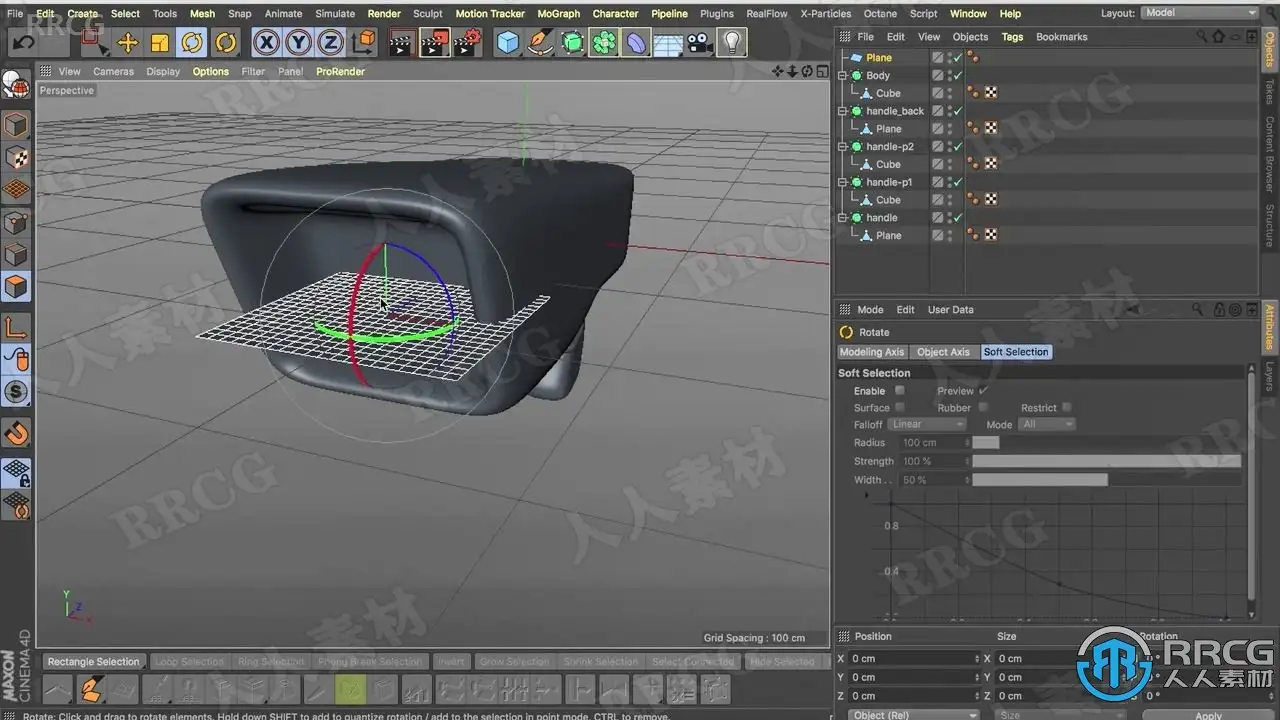Select the Move tool in toolbar
Viewport: 1280px width, 720px height.
[x=128, y=42]
